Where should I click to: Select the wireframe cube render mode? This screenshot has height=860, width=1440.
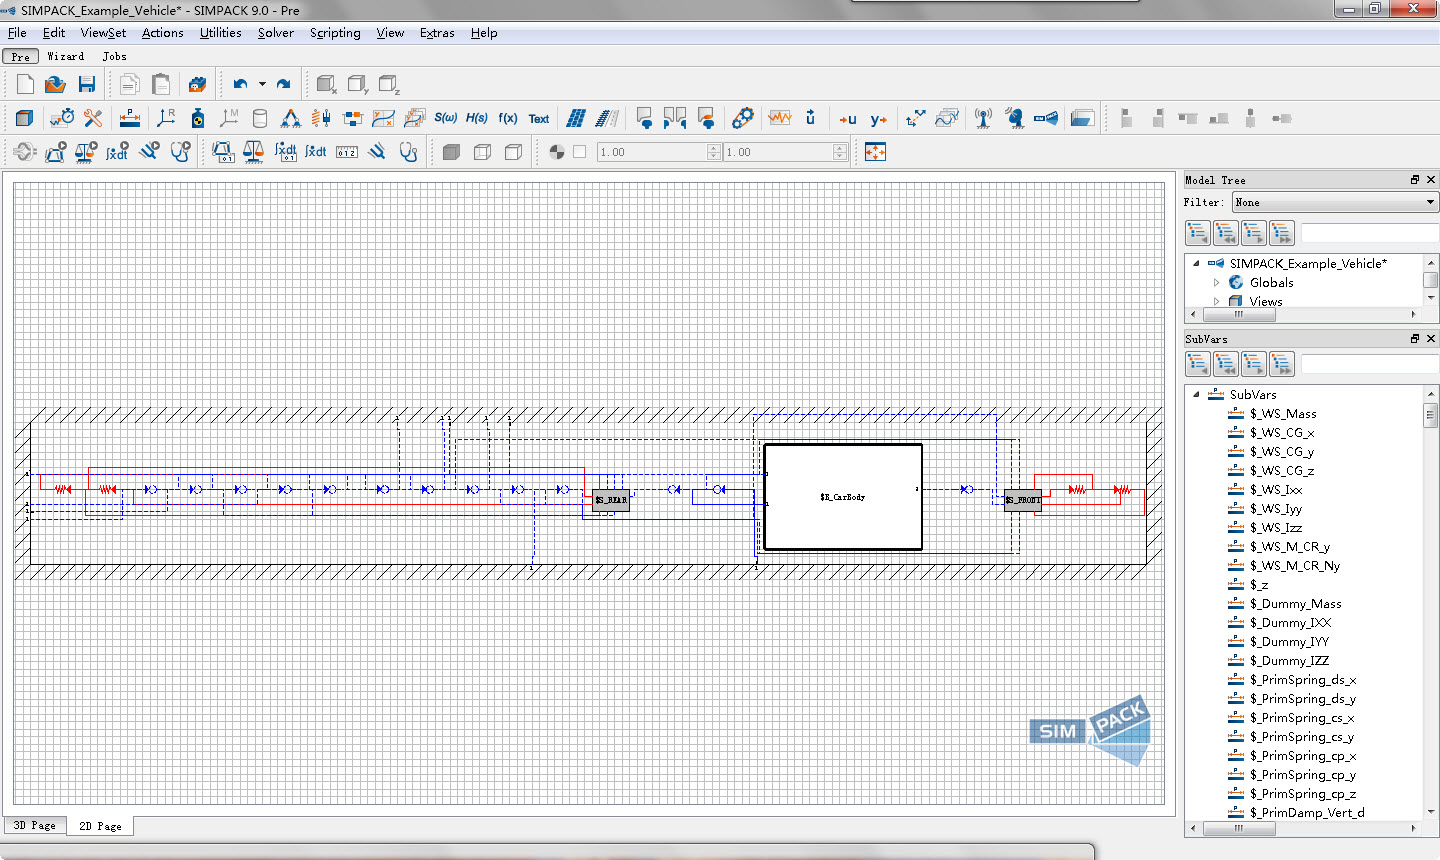pyautogui.click(x=482, y=152)
